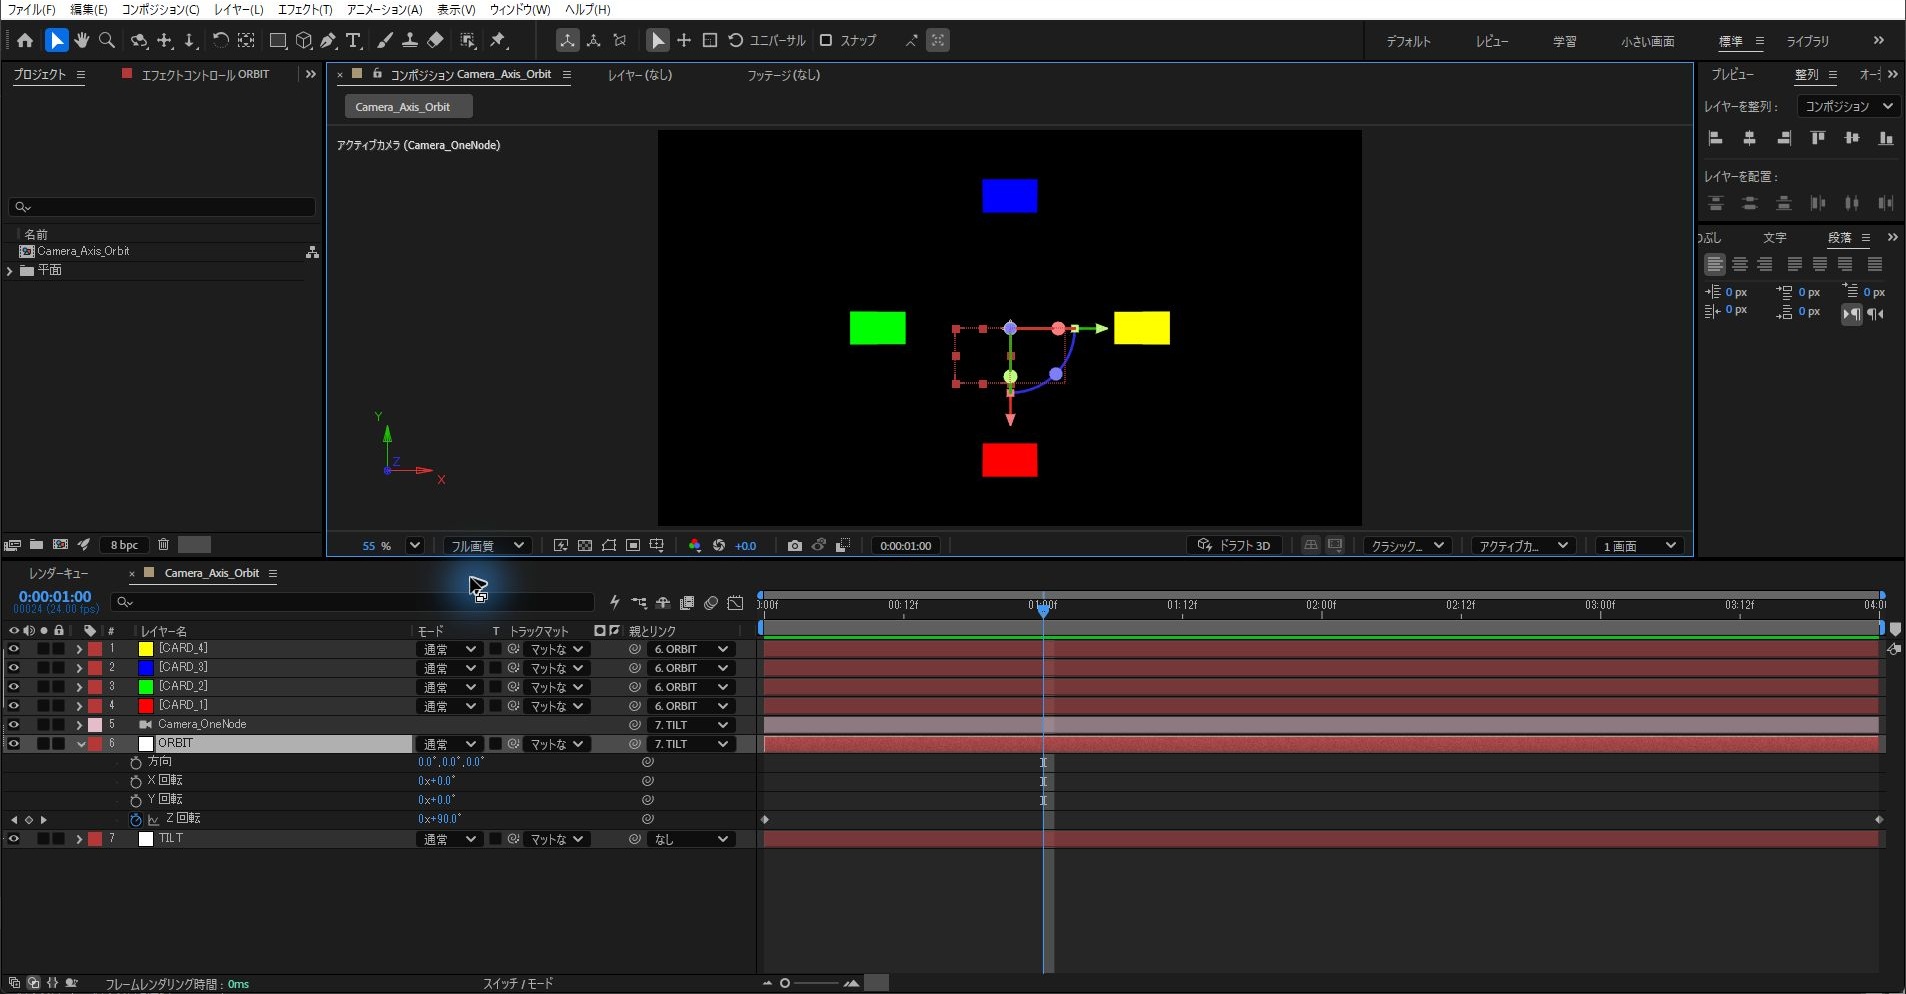
Task: Select the Rotation tool
Action: point(220,40)
